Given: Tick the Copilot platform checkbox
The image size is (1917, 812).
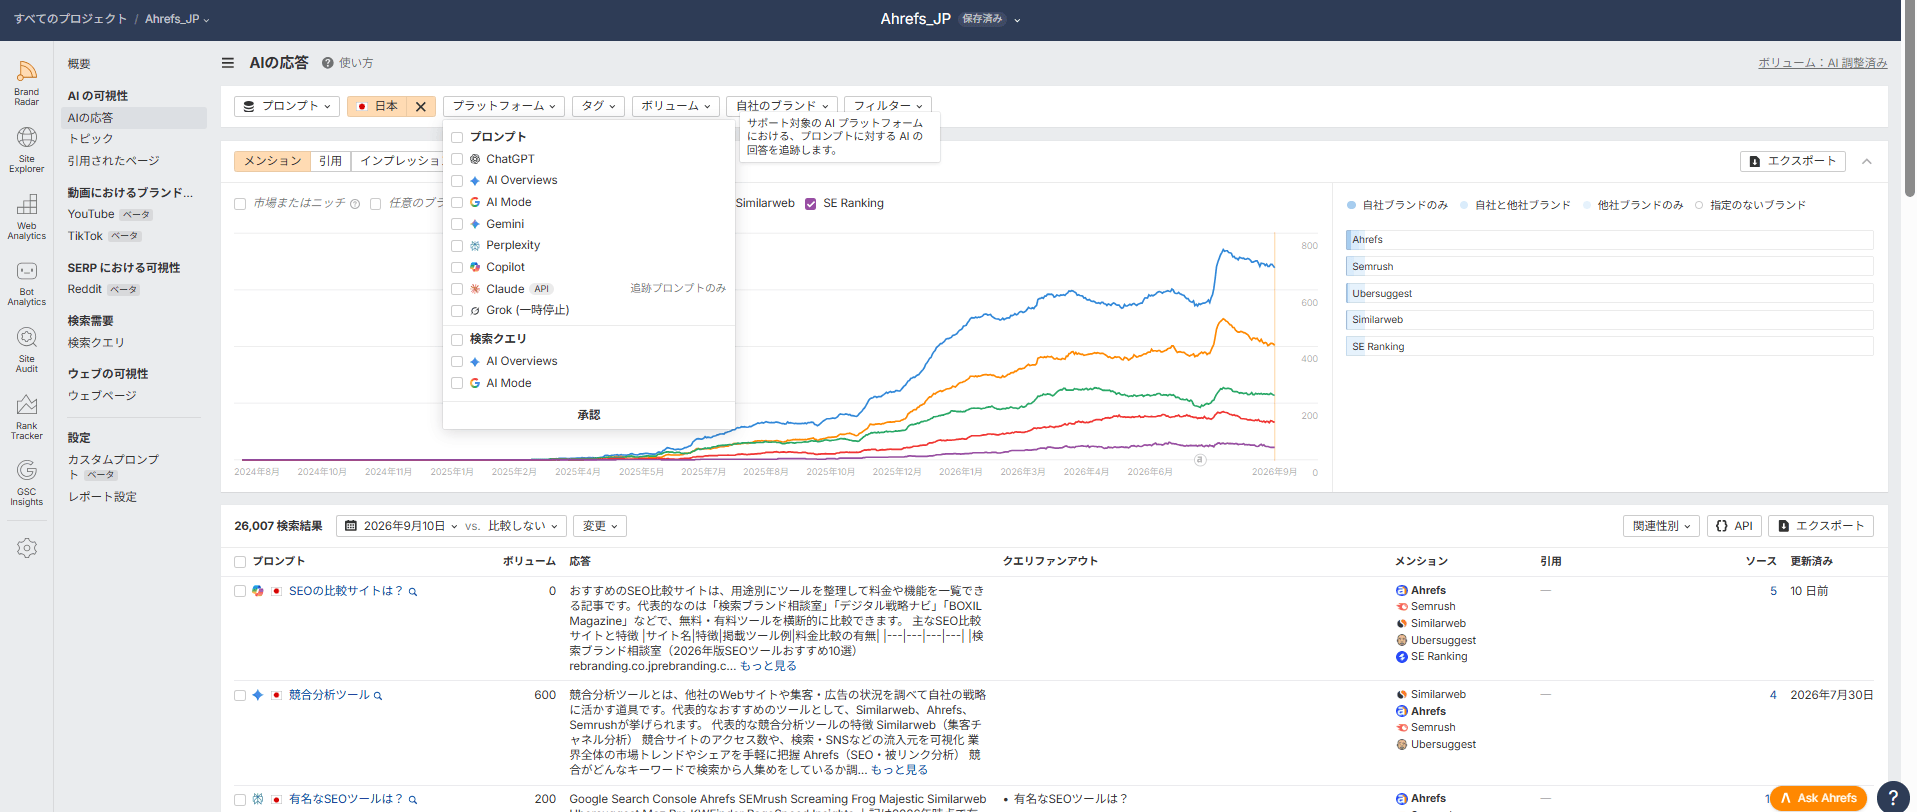Looking at the screenshot, I should pyautogui.click(x=457, y=268).
